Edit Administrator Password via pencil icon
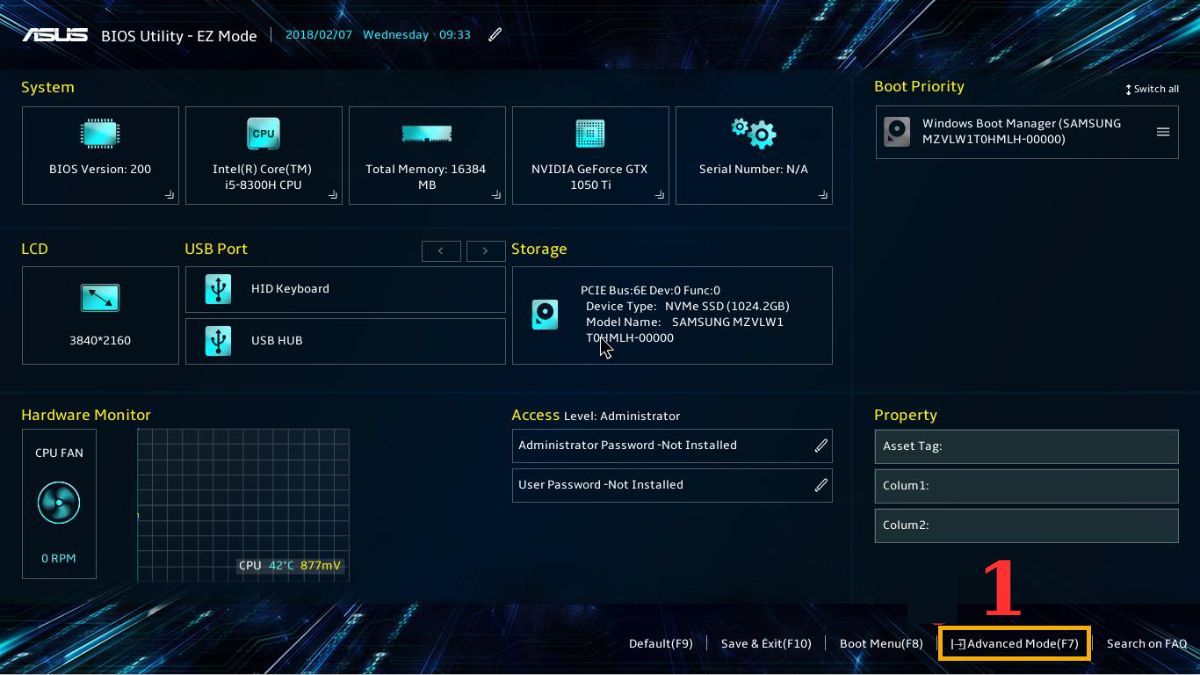Screen dimensions: 1200x675 [x=821, y=446]
